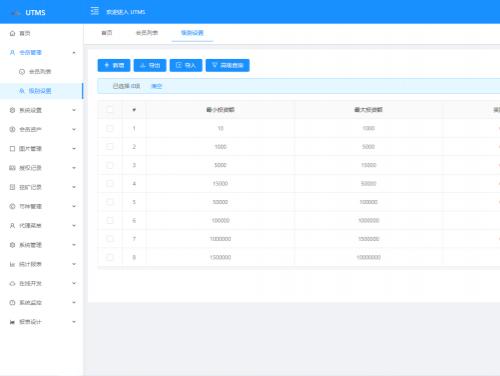Image resolution: width=500 pixels, height=376 pixels.
Task: Click the 授权记录 icon in sidebar
Action: 12,168
